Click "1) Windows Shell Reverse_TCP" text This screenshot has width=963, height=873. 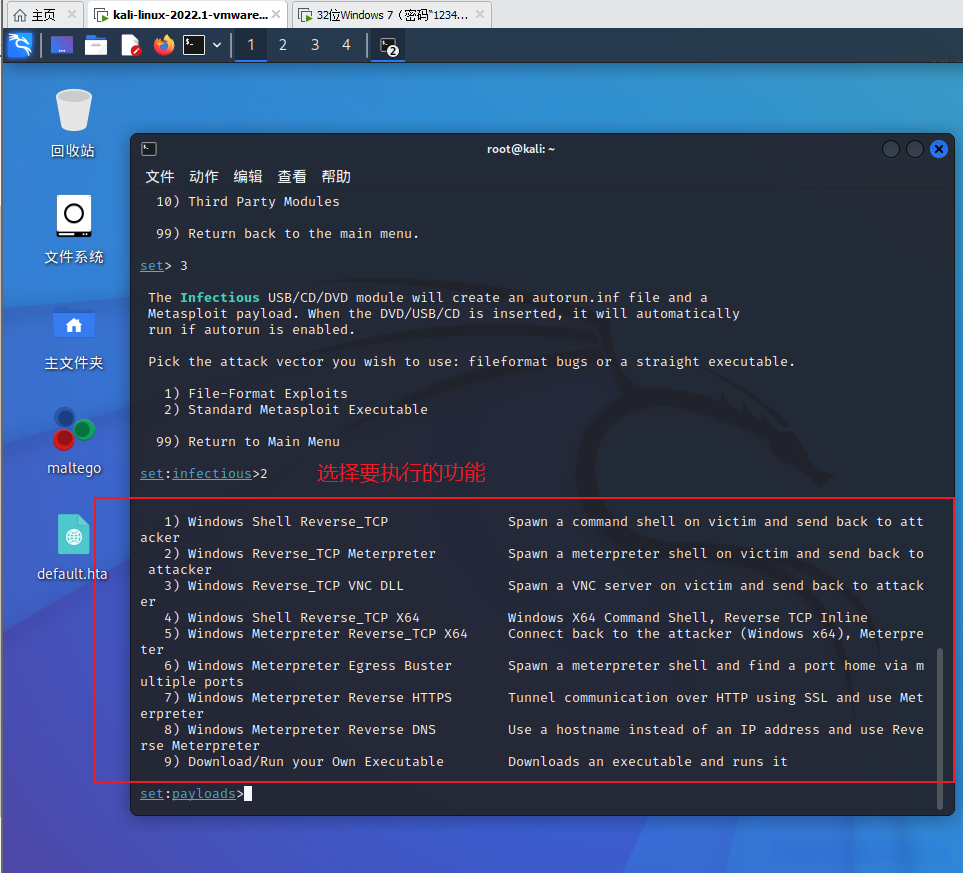click(276, 522)
